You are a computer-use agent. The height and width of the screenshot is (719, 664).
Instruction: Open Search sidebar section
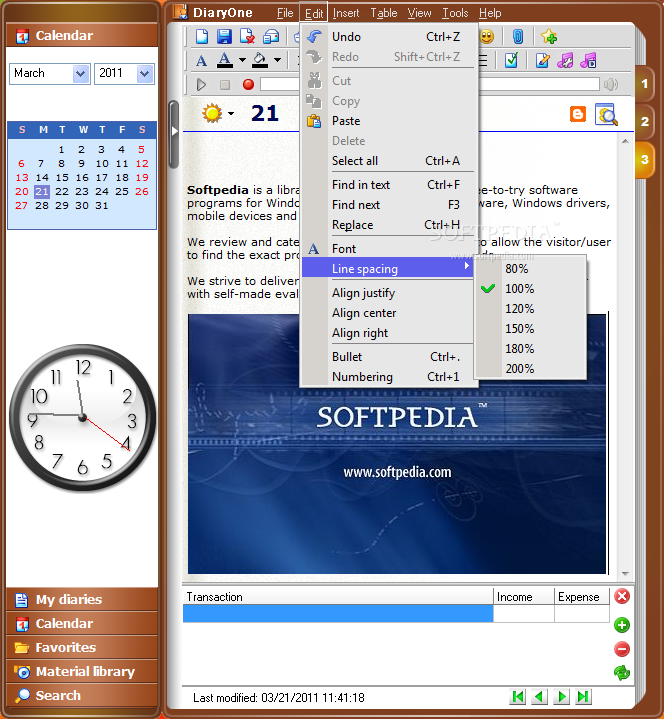[82, 695]
